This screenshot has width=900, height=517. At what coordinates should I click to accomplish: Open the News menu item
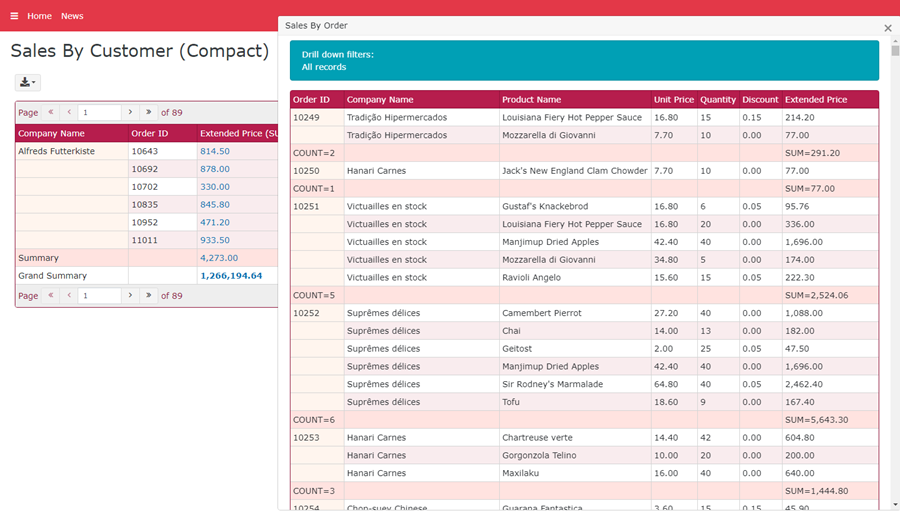[x=72, y=16]
